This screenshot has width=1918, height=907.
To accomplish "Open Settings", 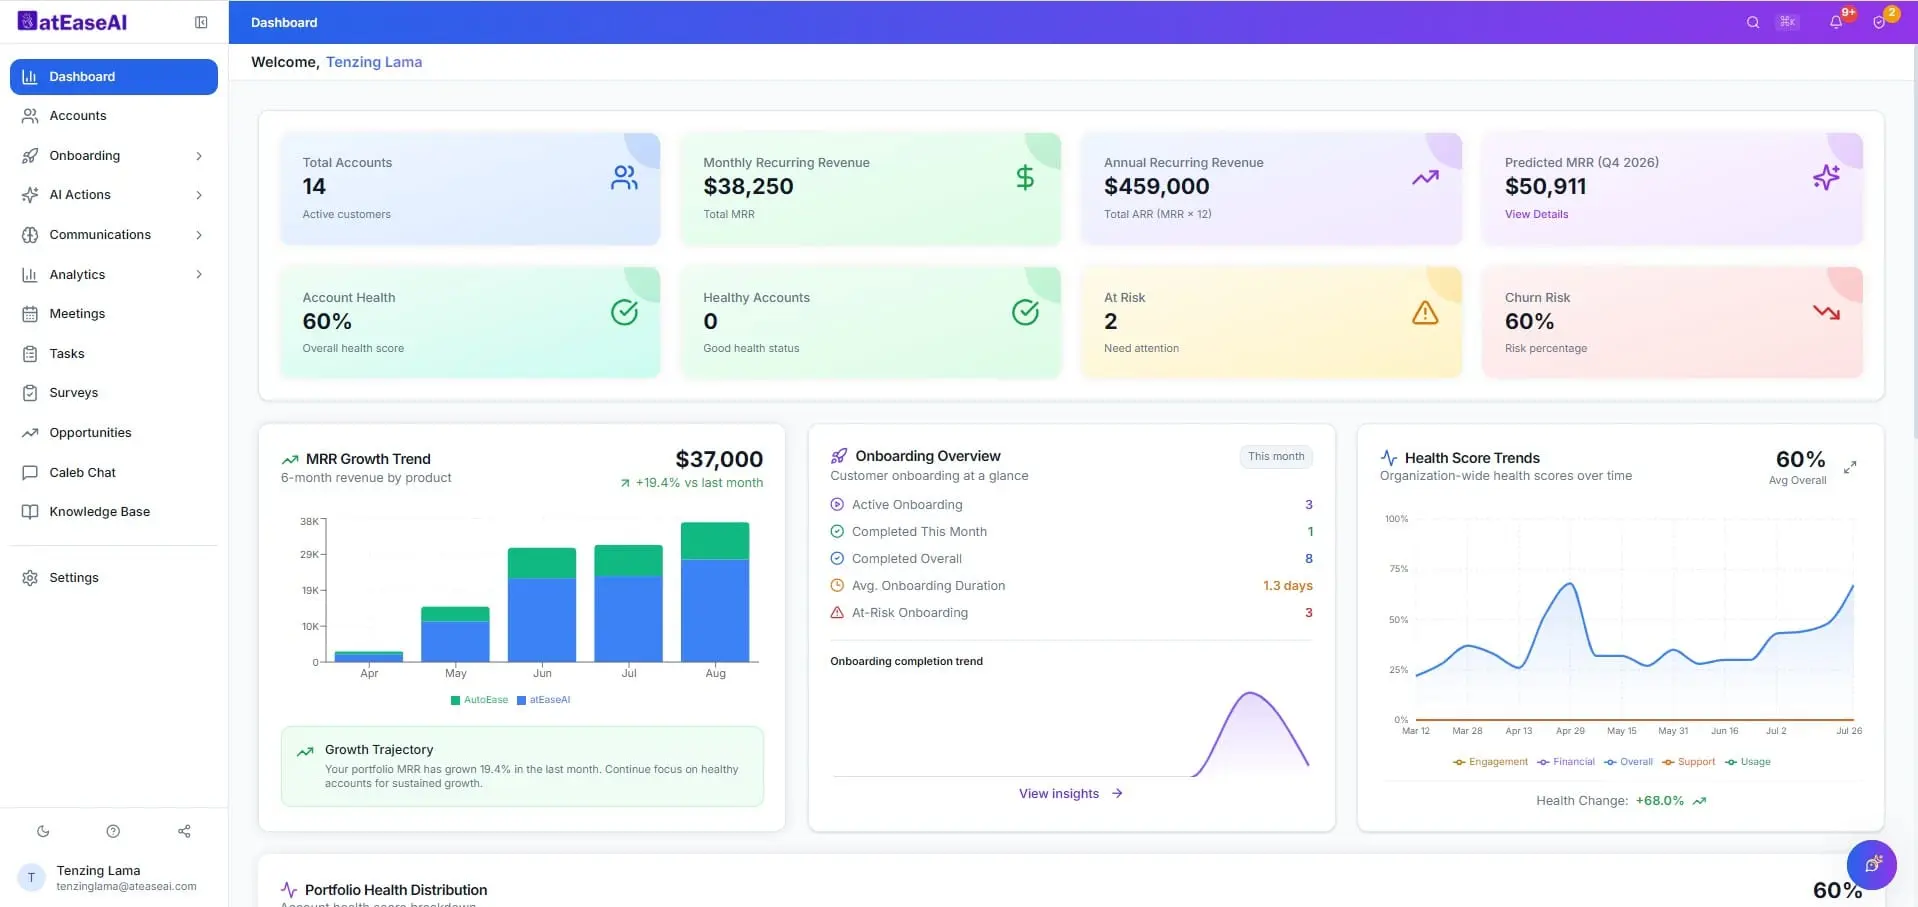I will [114, 578].
